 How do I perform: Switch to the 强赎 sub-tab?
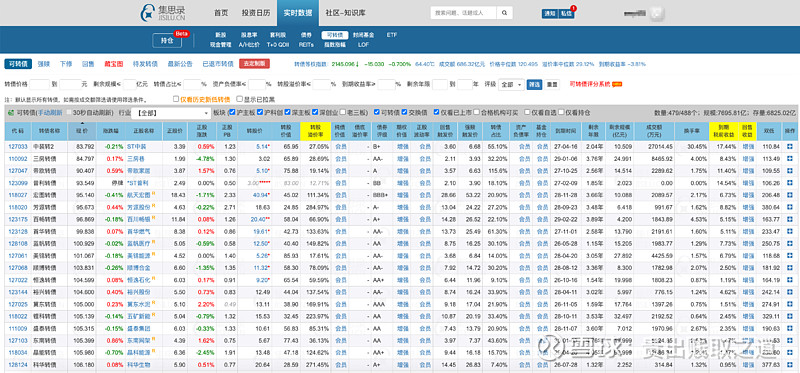point(44,64)
